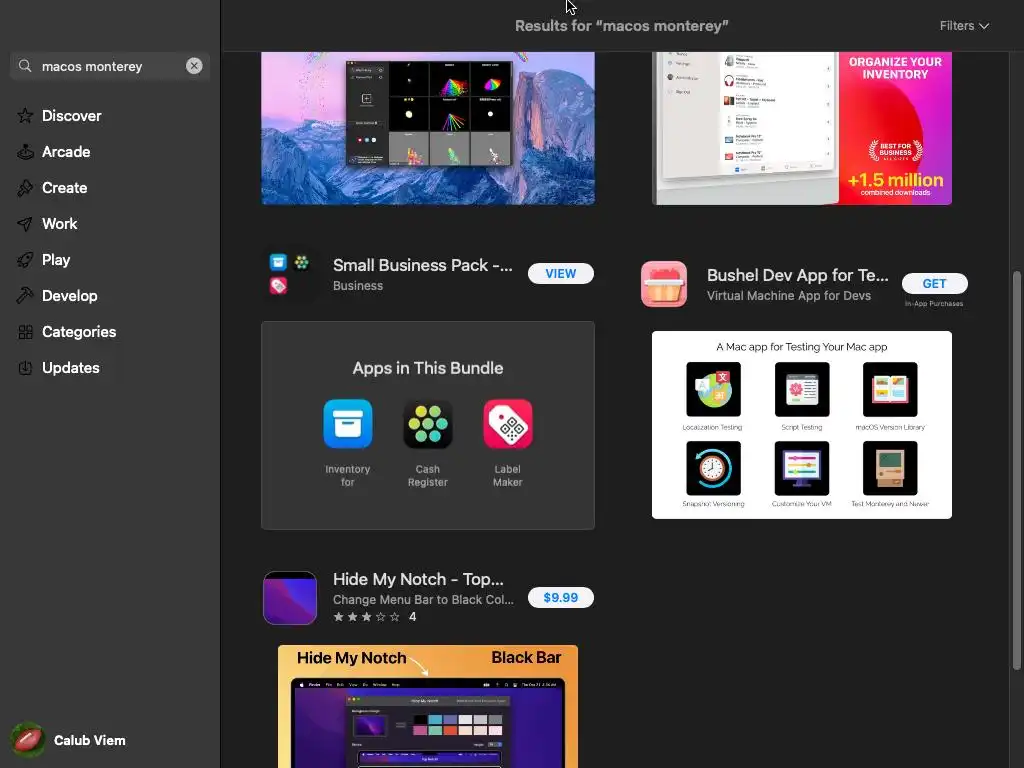Viewport: 1024px width, 768px height.
Task: Click the Play rocket icon
Action: pyautogui.click(x=25, y=259)
